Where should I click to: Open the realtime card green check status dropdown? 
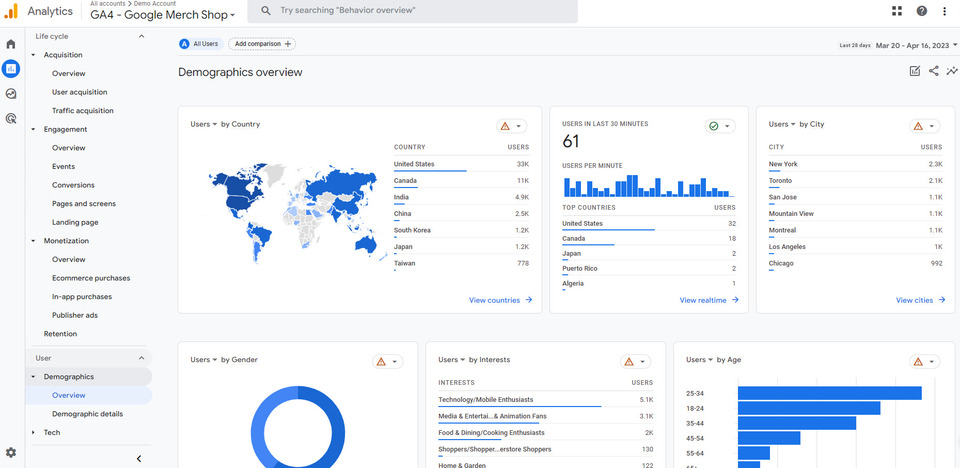(719, 126)
